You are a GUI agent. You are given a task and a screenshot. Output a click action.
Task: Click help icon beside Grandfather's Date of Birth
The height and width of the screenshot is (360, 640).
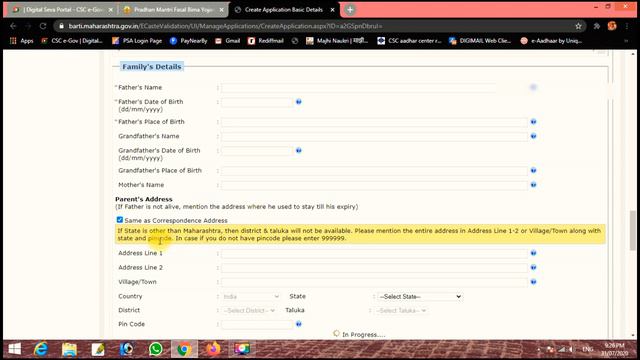point(298,150)
